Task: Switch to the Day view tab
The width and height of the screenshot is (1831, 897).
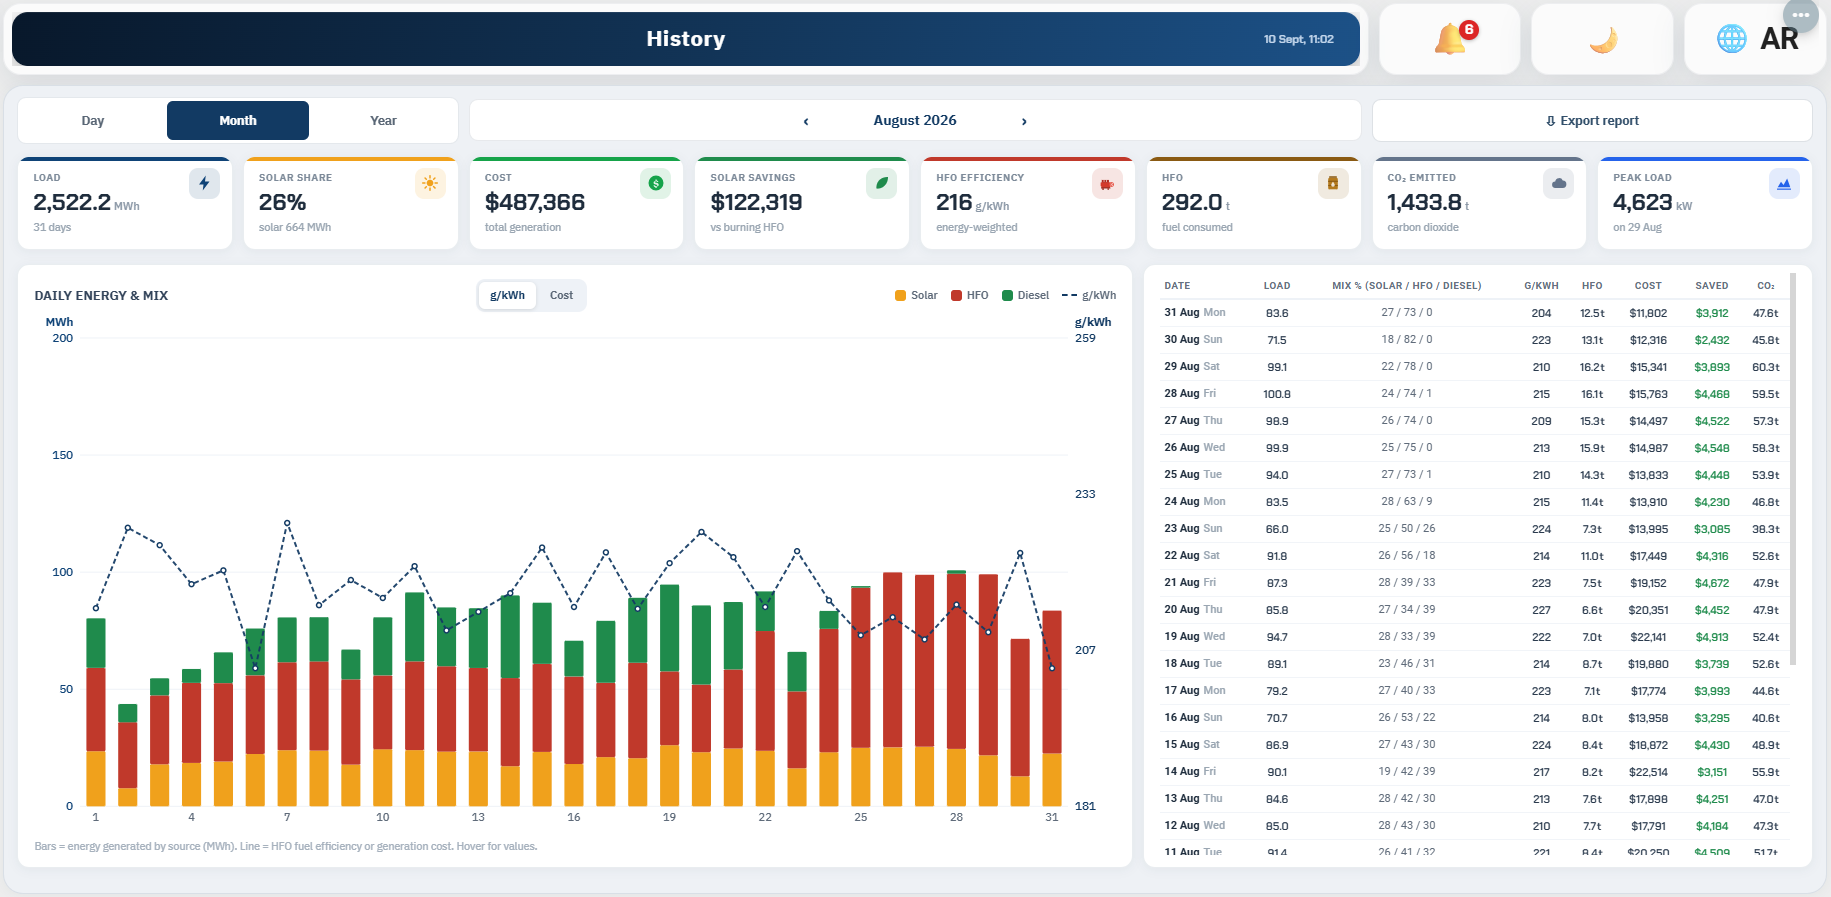Action: pos(93,121)
